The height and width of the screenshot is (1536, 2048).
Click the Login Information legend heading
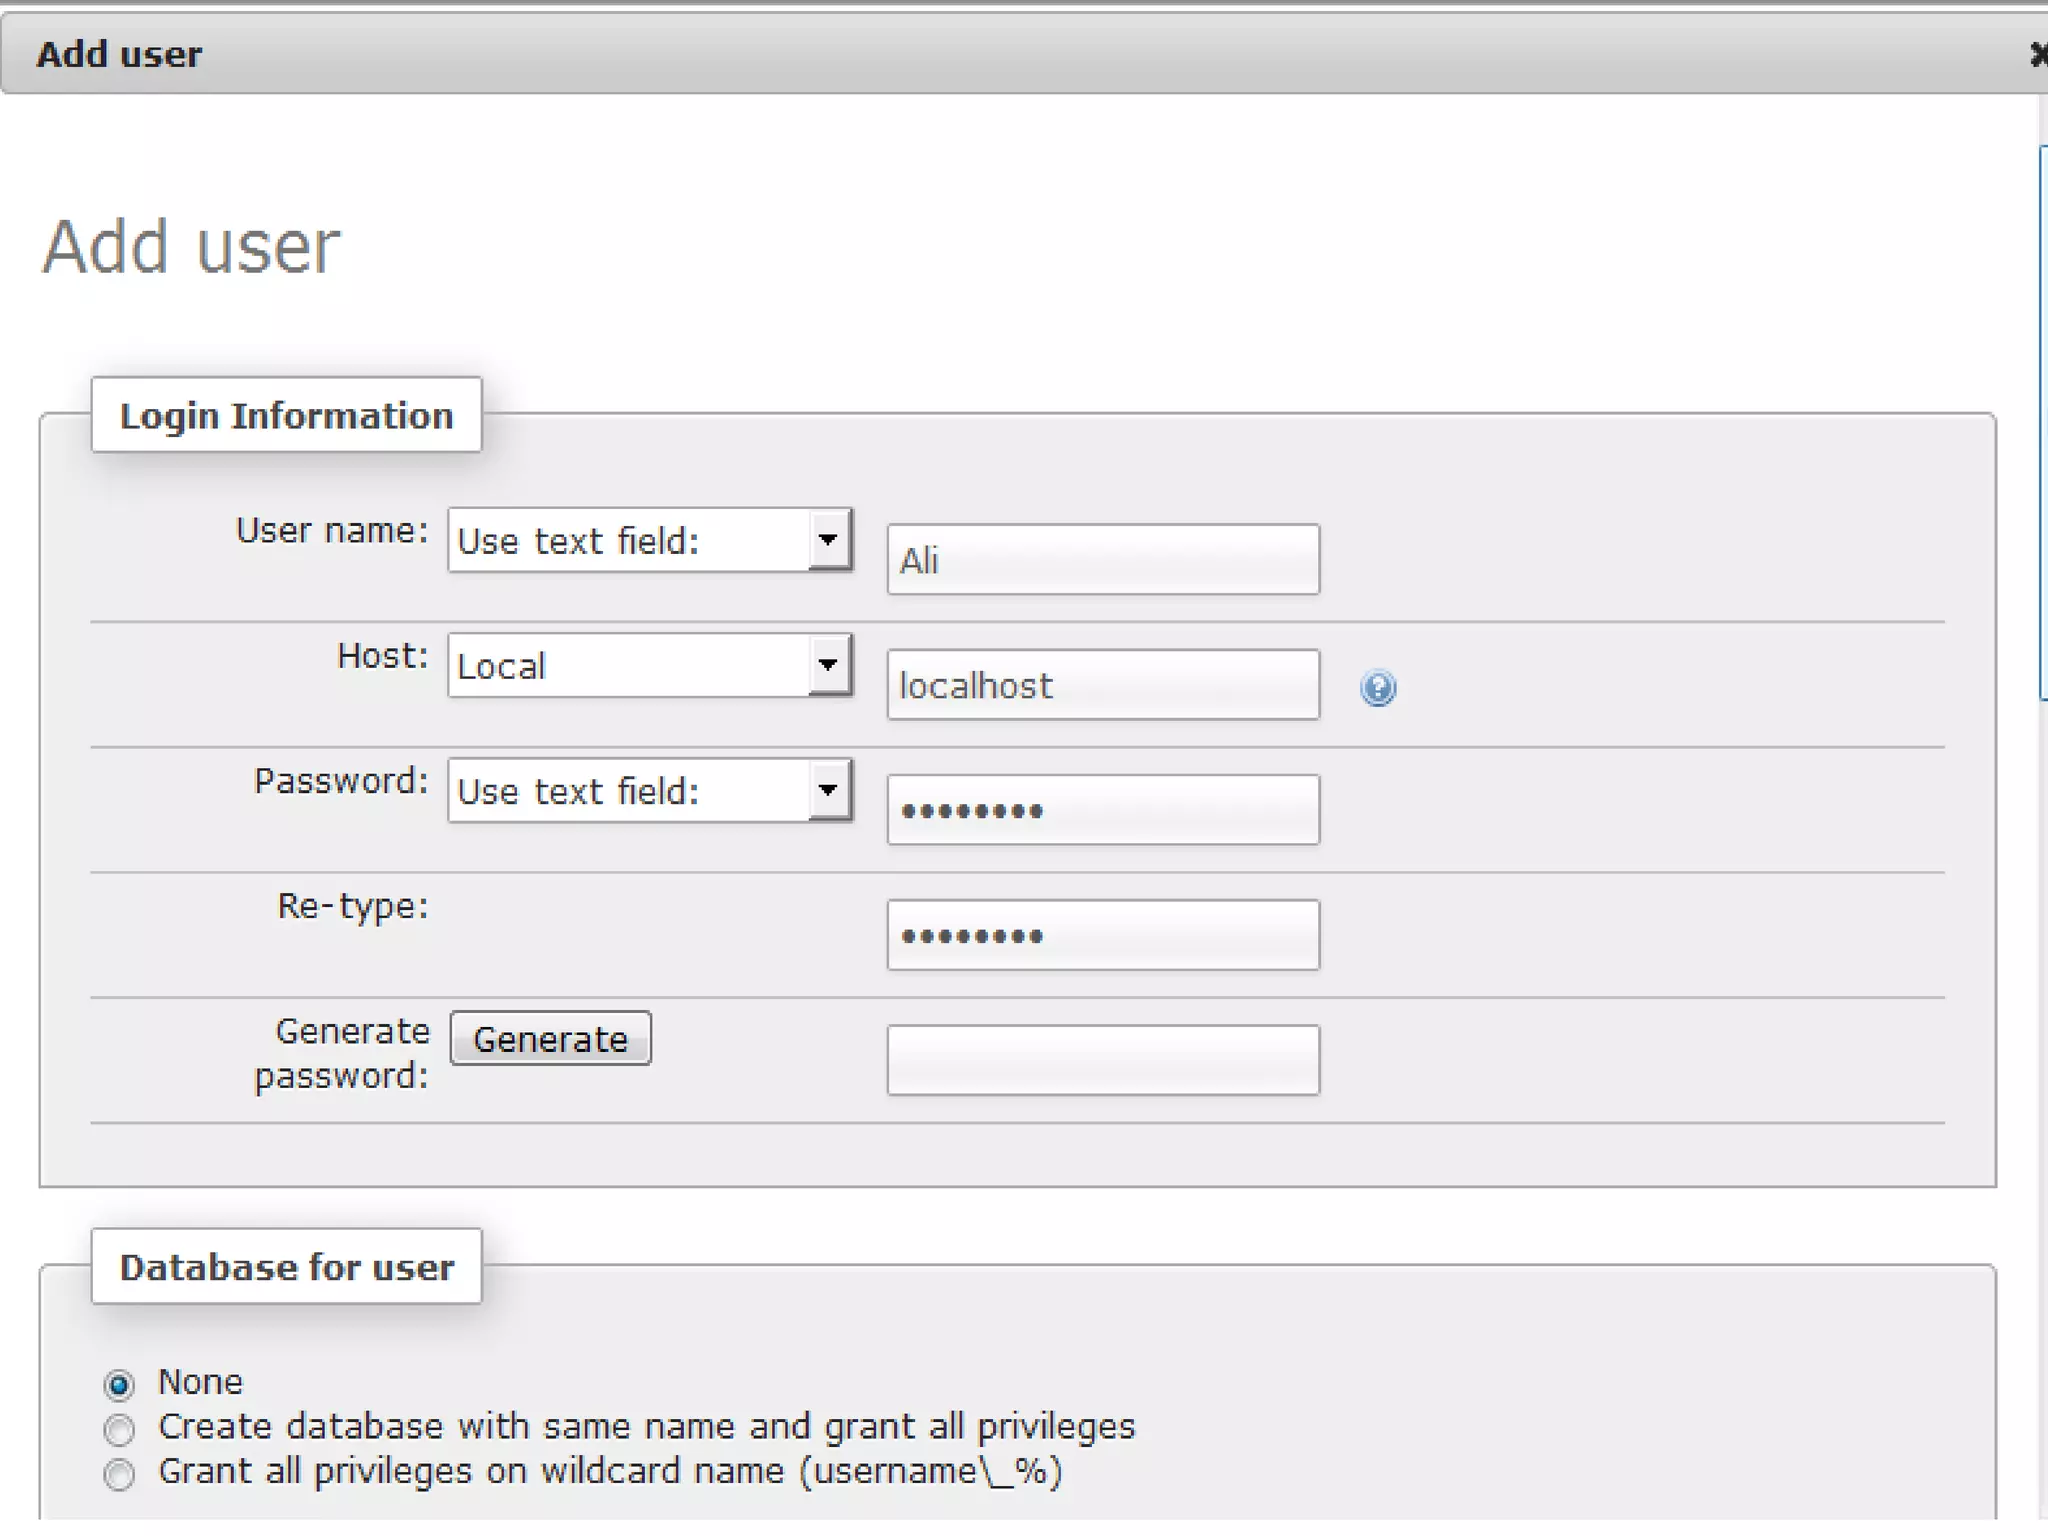click(x=286, y=415)
